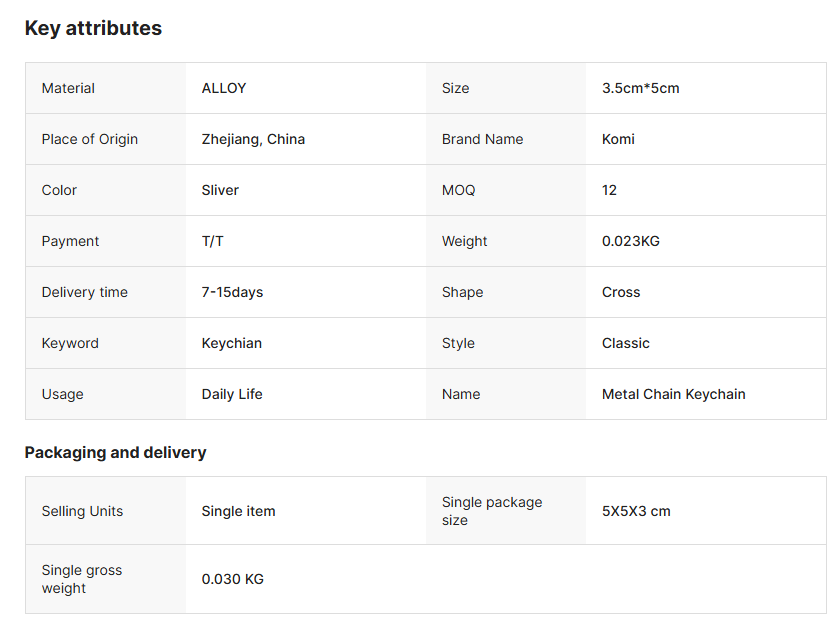Viewport: 839px width, 629px height.
Task: Click the Keychian keyword value
Action: 231,343
